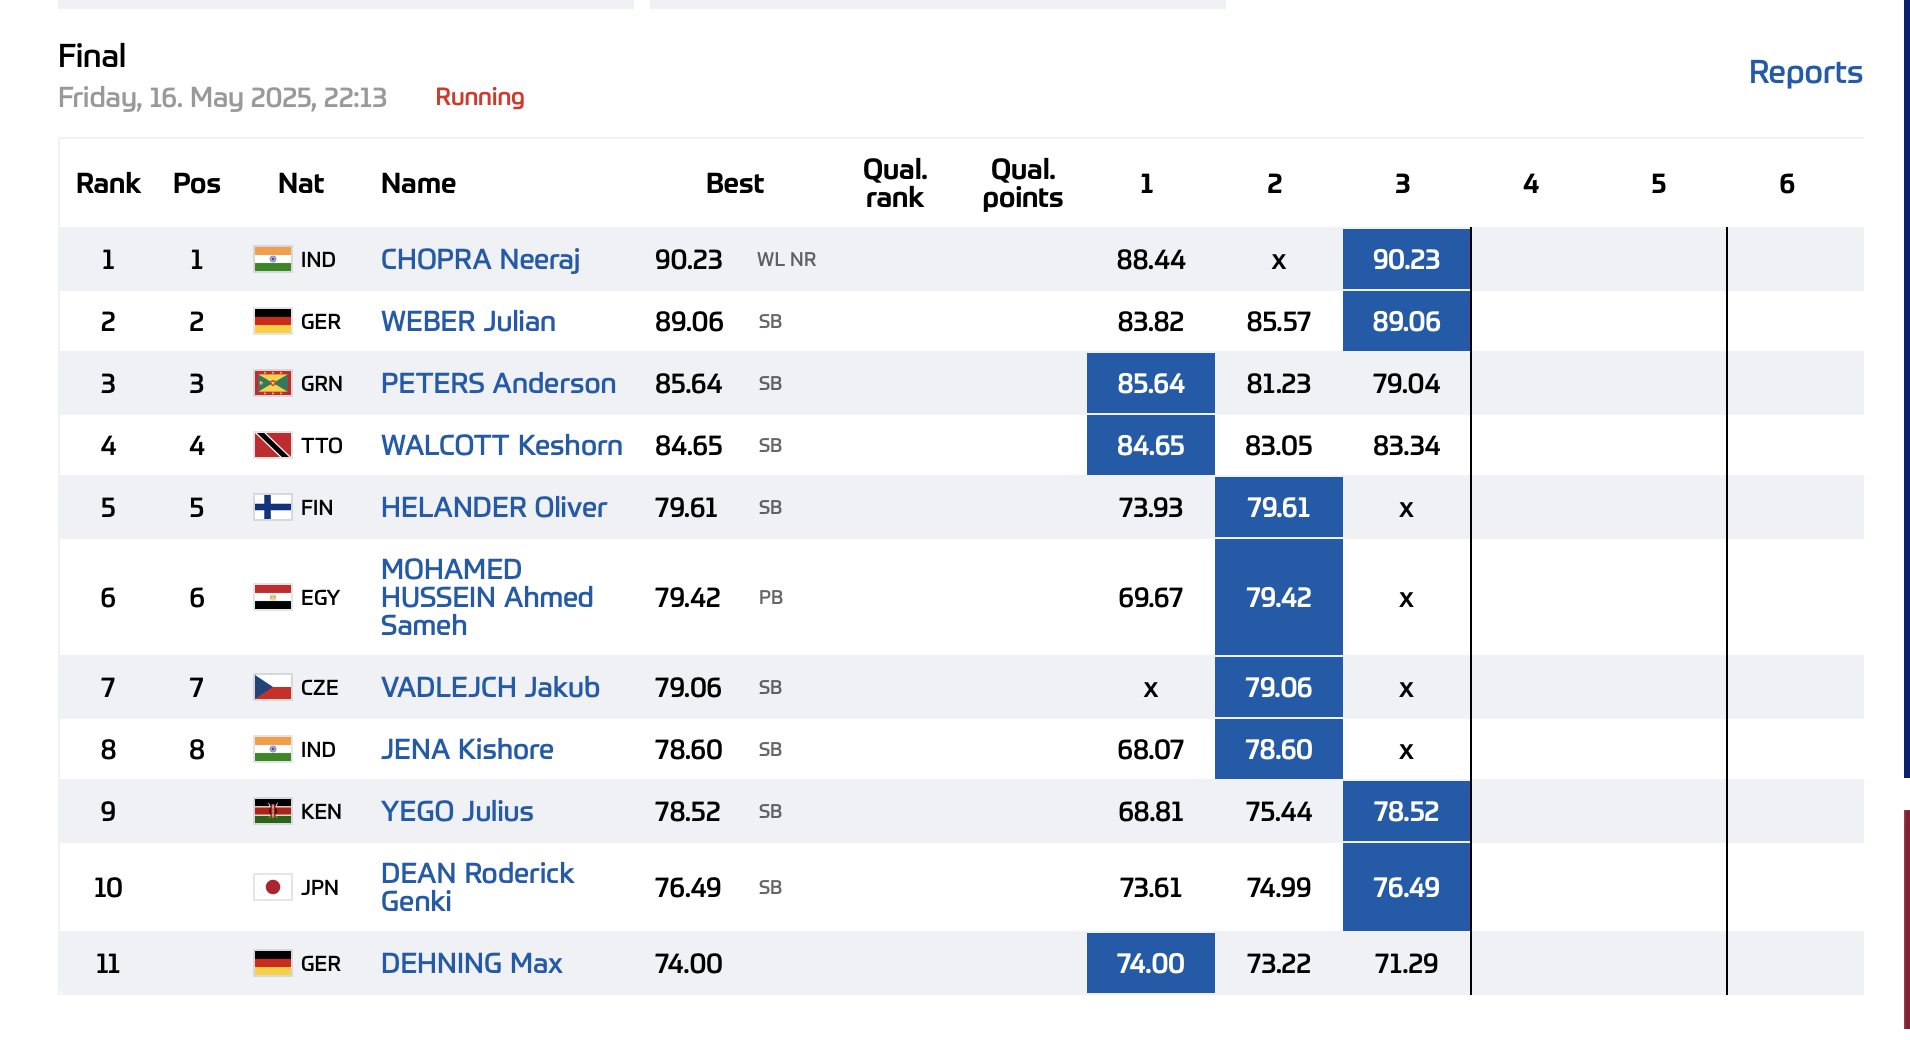Click the India flag beside Chopra
The height and width of the screenshot is (1040, 1910).
272,260
